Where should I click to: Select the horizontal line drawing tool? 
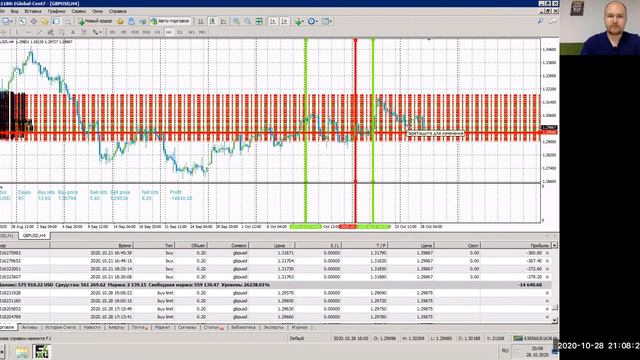28,32
